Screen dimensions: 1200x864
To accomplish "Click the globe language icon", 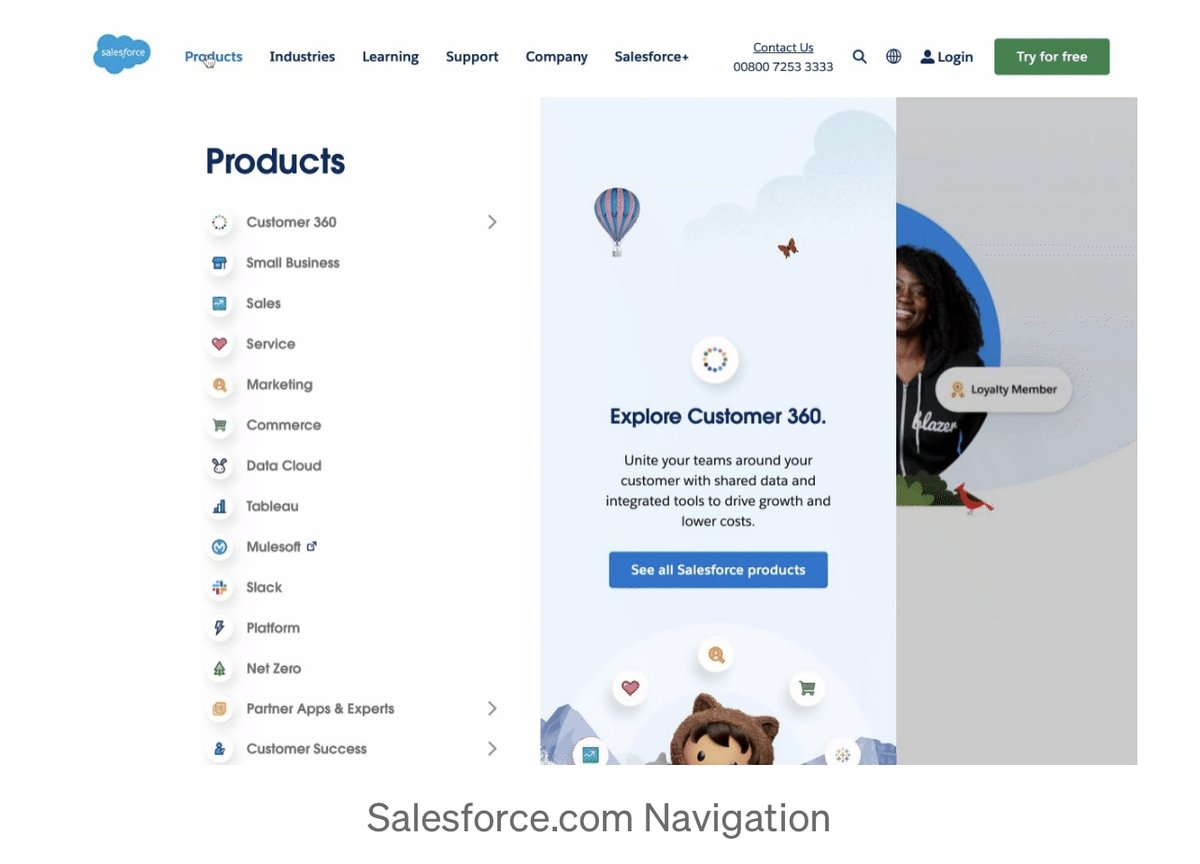I will tap(894, 57).
